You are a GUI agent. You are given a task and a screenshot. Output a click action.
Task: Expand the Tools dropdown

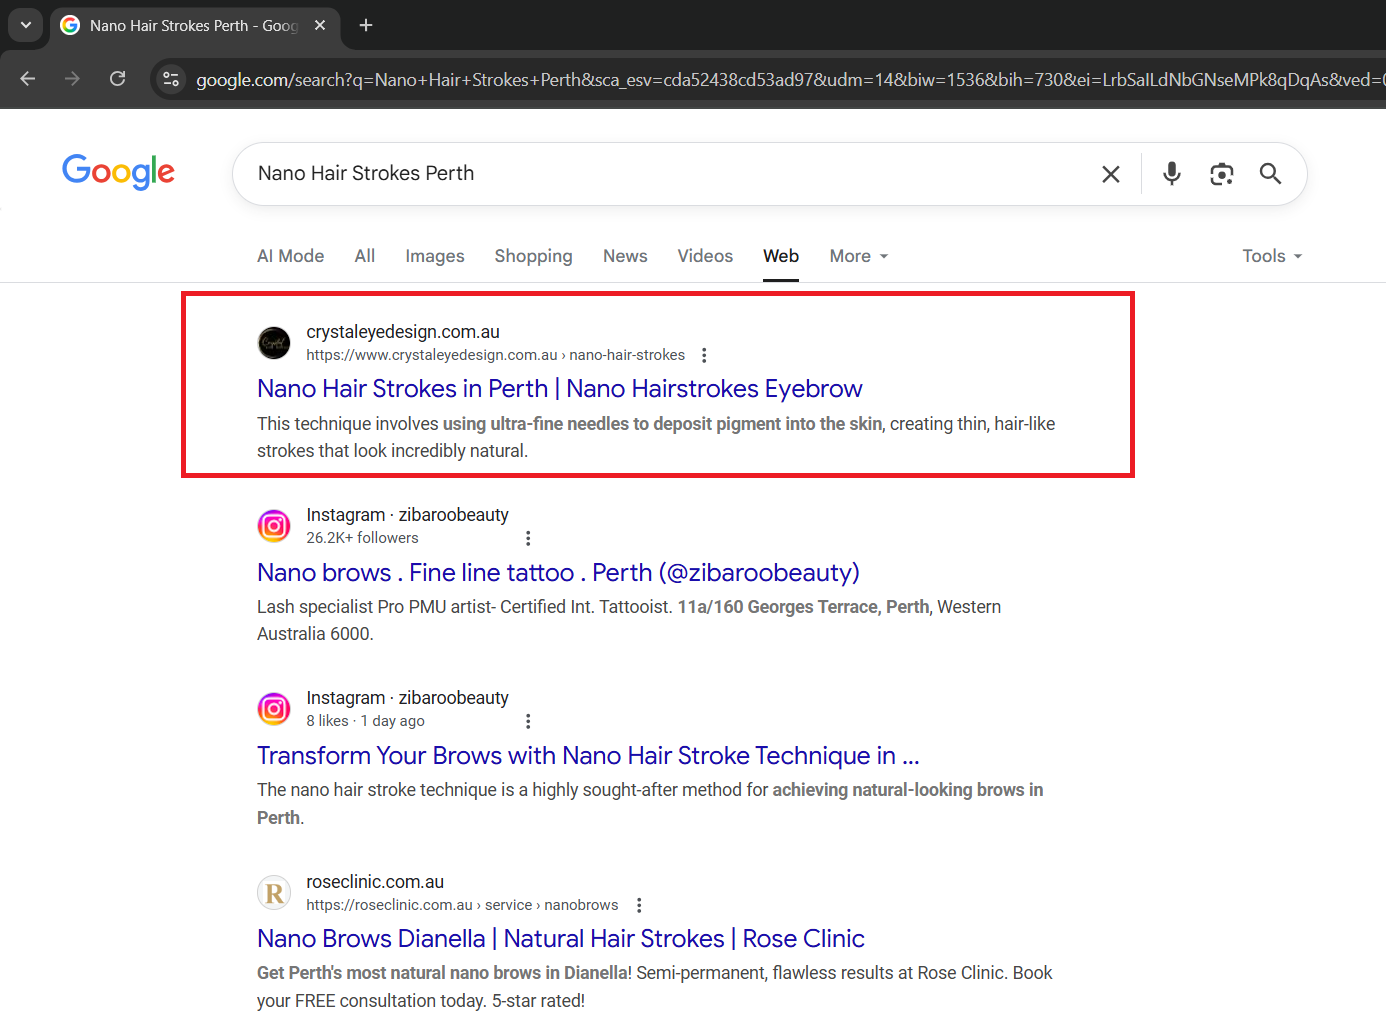click(1271, 256)
